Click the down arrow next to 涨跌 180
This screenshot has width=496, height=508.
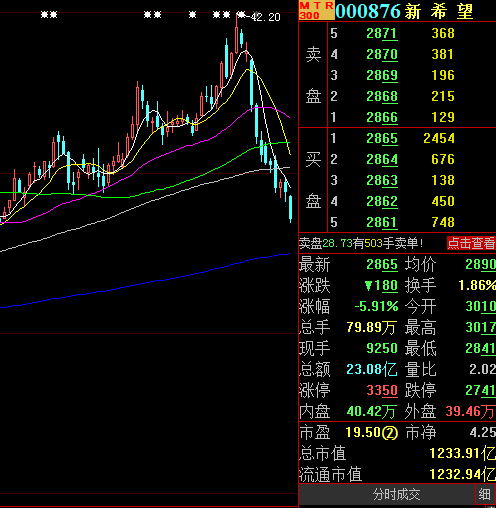368,286
